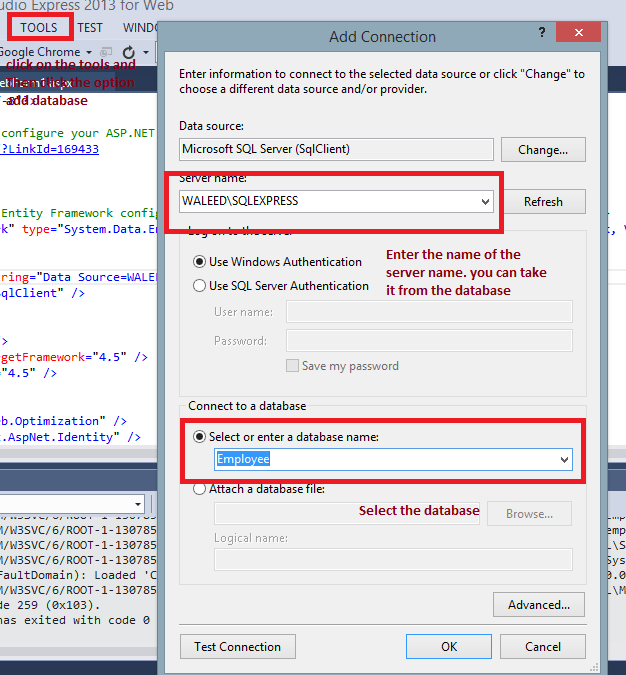
Task: Open the TEST menu
Action: coord(90,27)
